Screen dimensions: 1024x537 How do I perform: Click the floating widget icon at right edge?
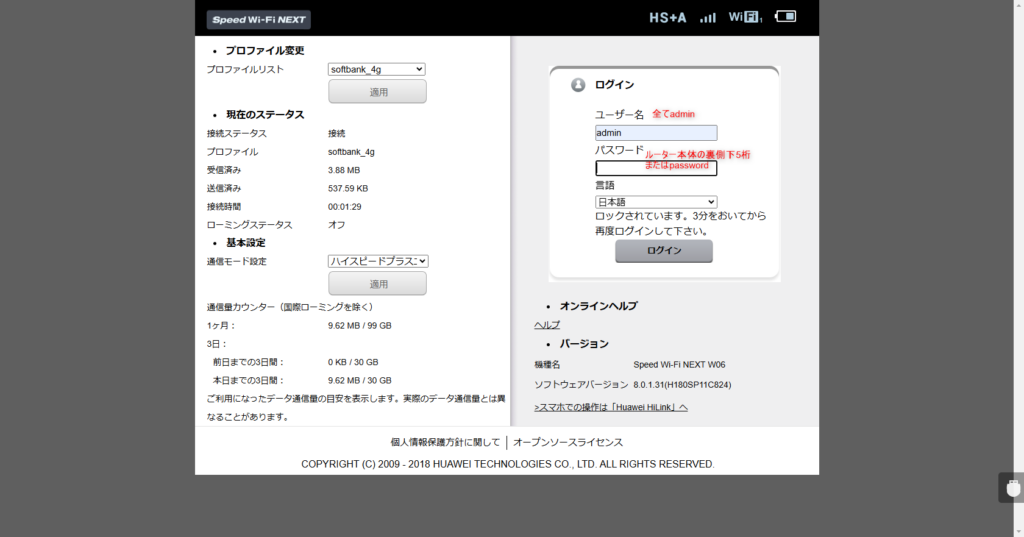click(1012, 487)
